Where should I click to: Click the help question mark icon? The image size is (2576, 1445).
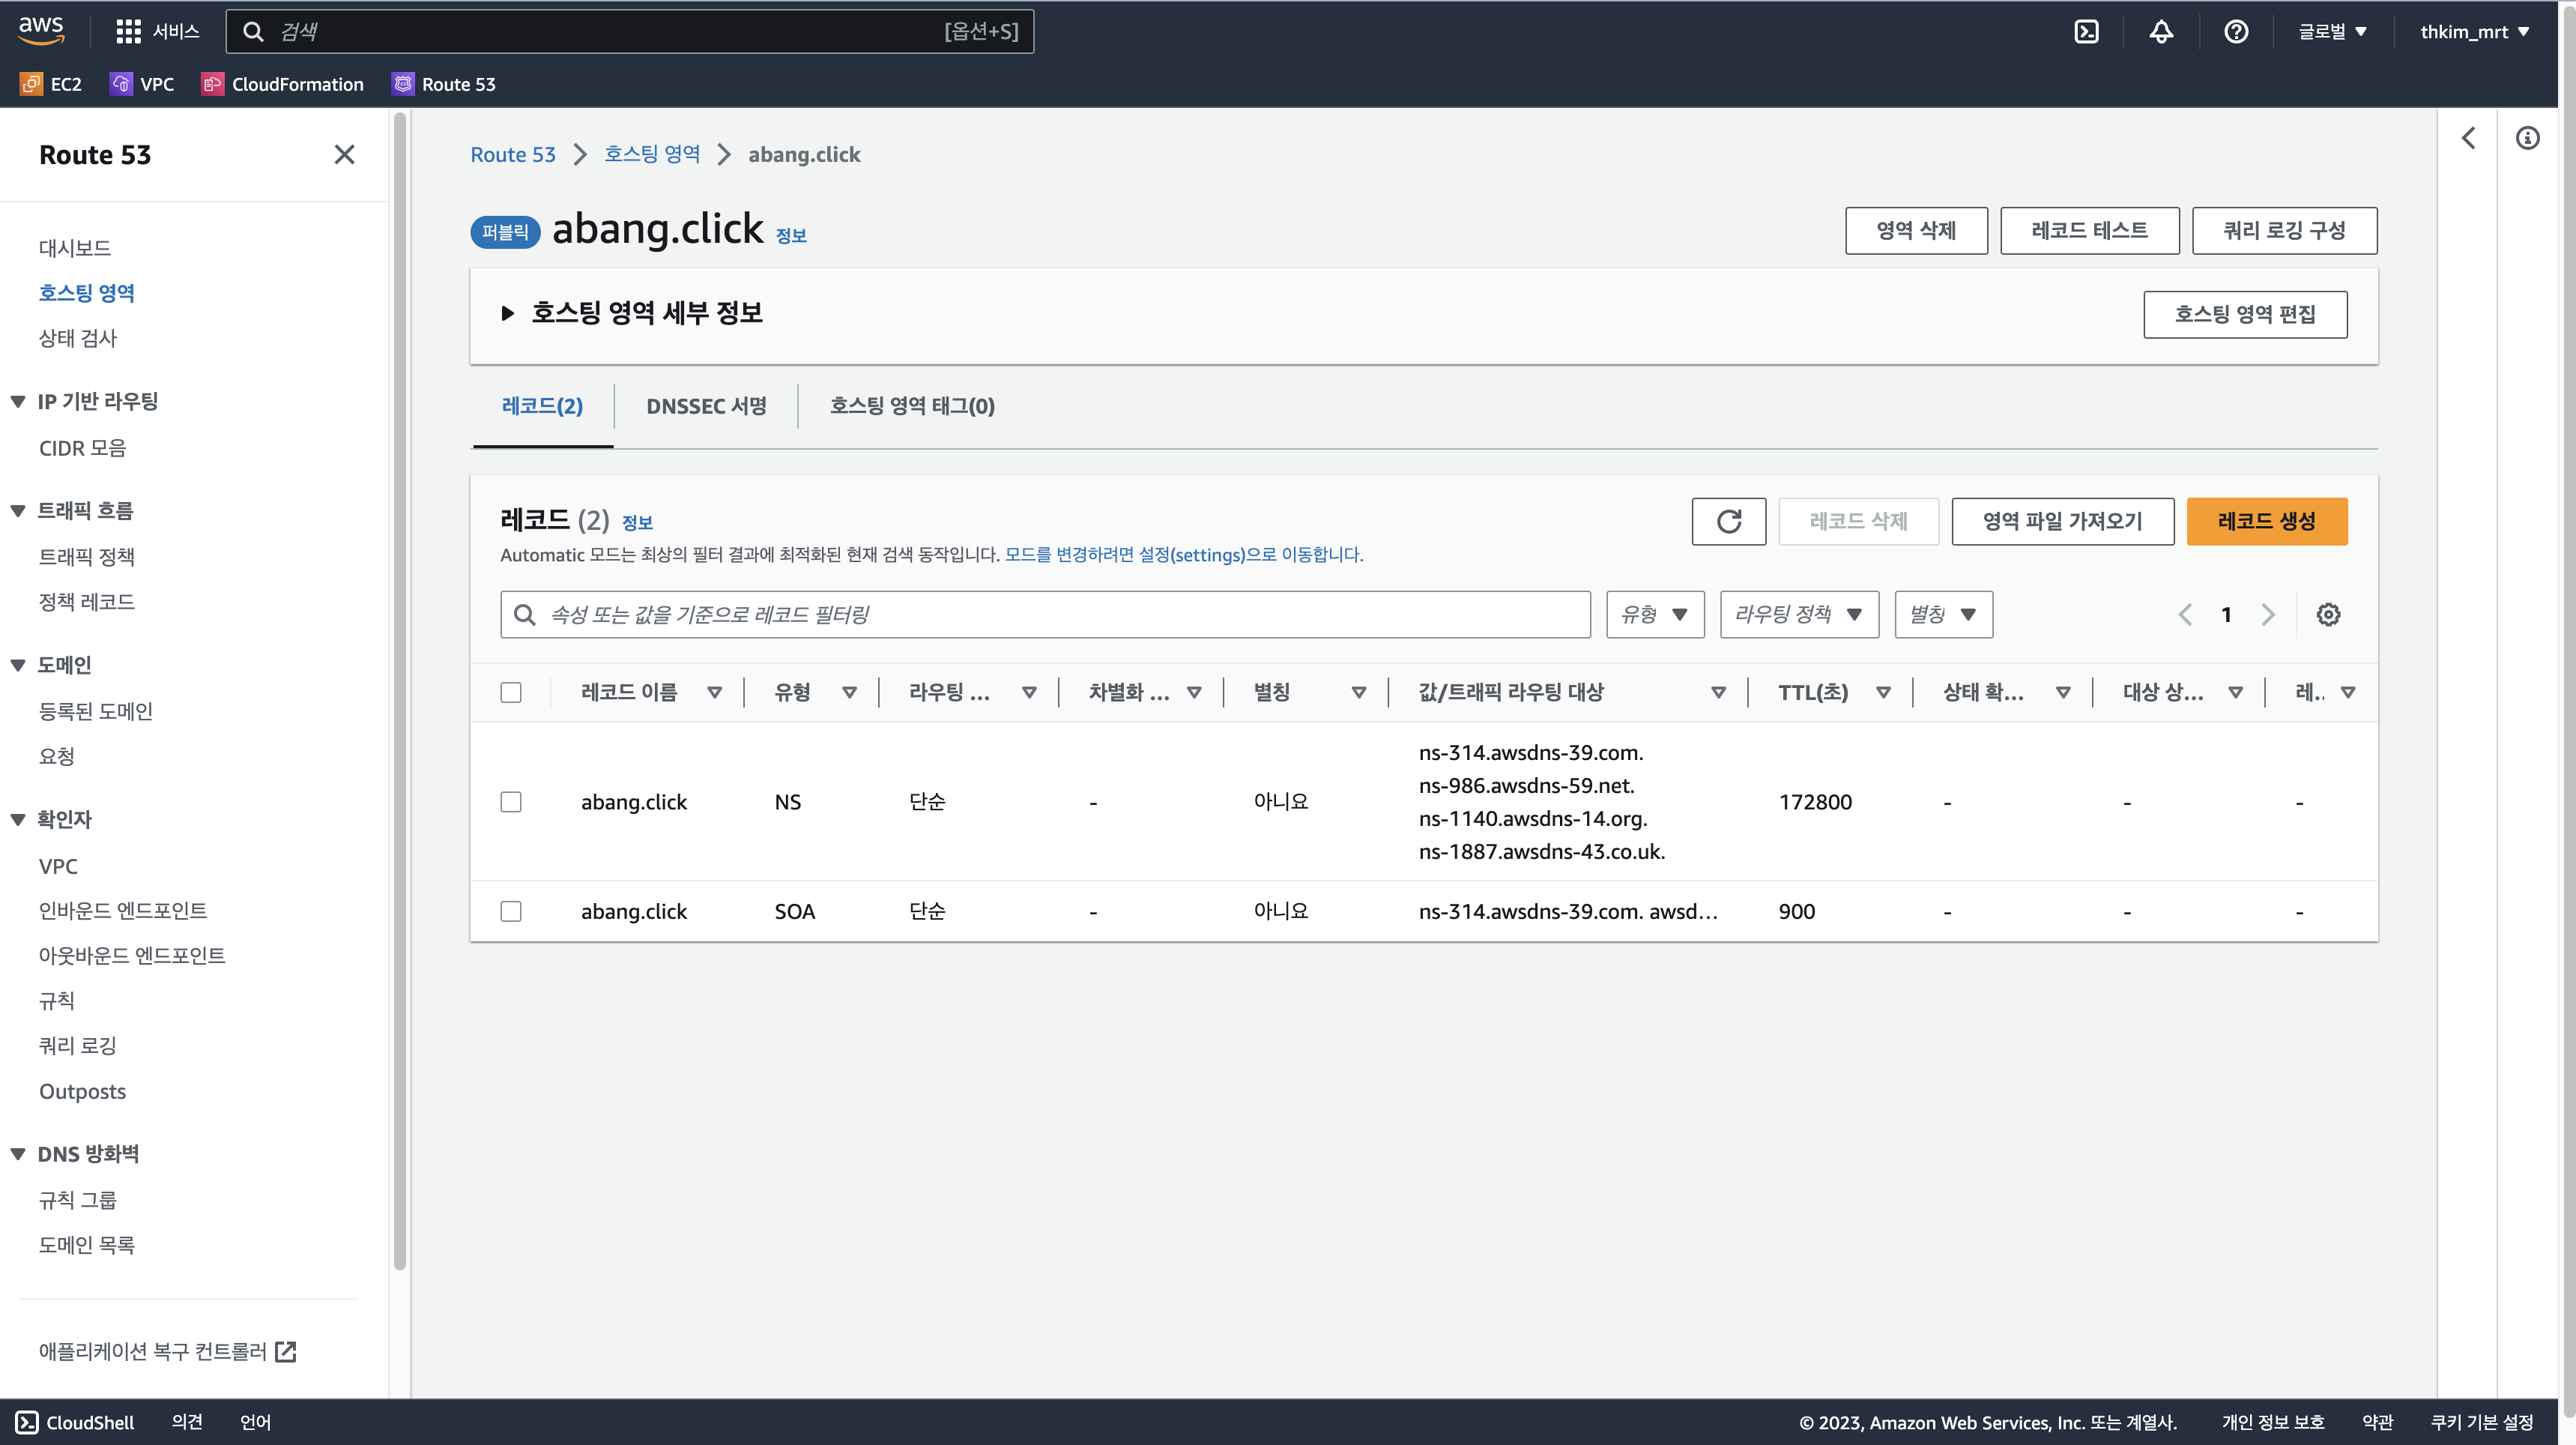(2236, 32)
